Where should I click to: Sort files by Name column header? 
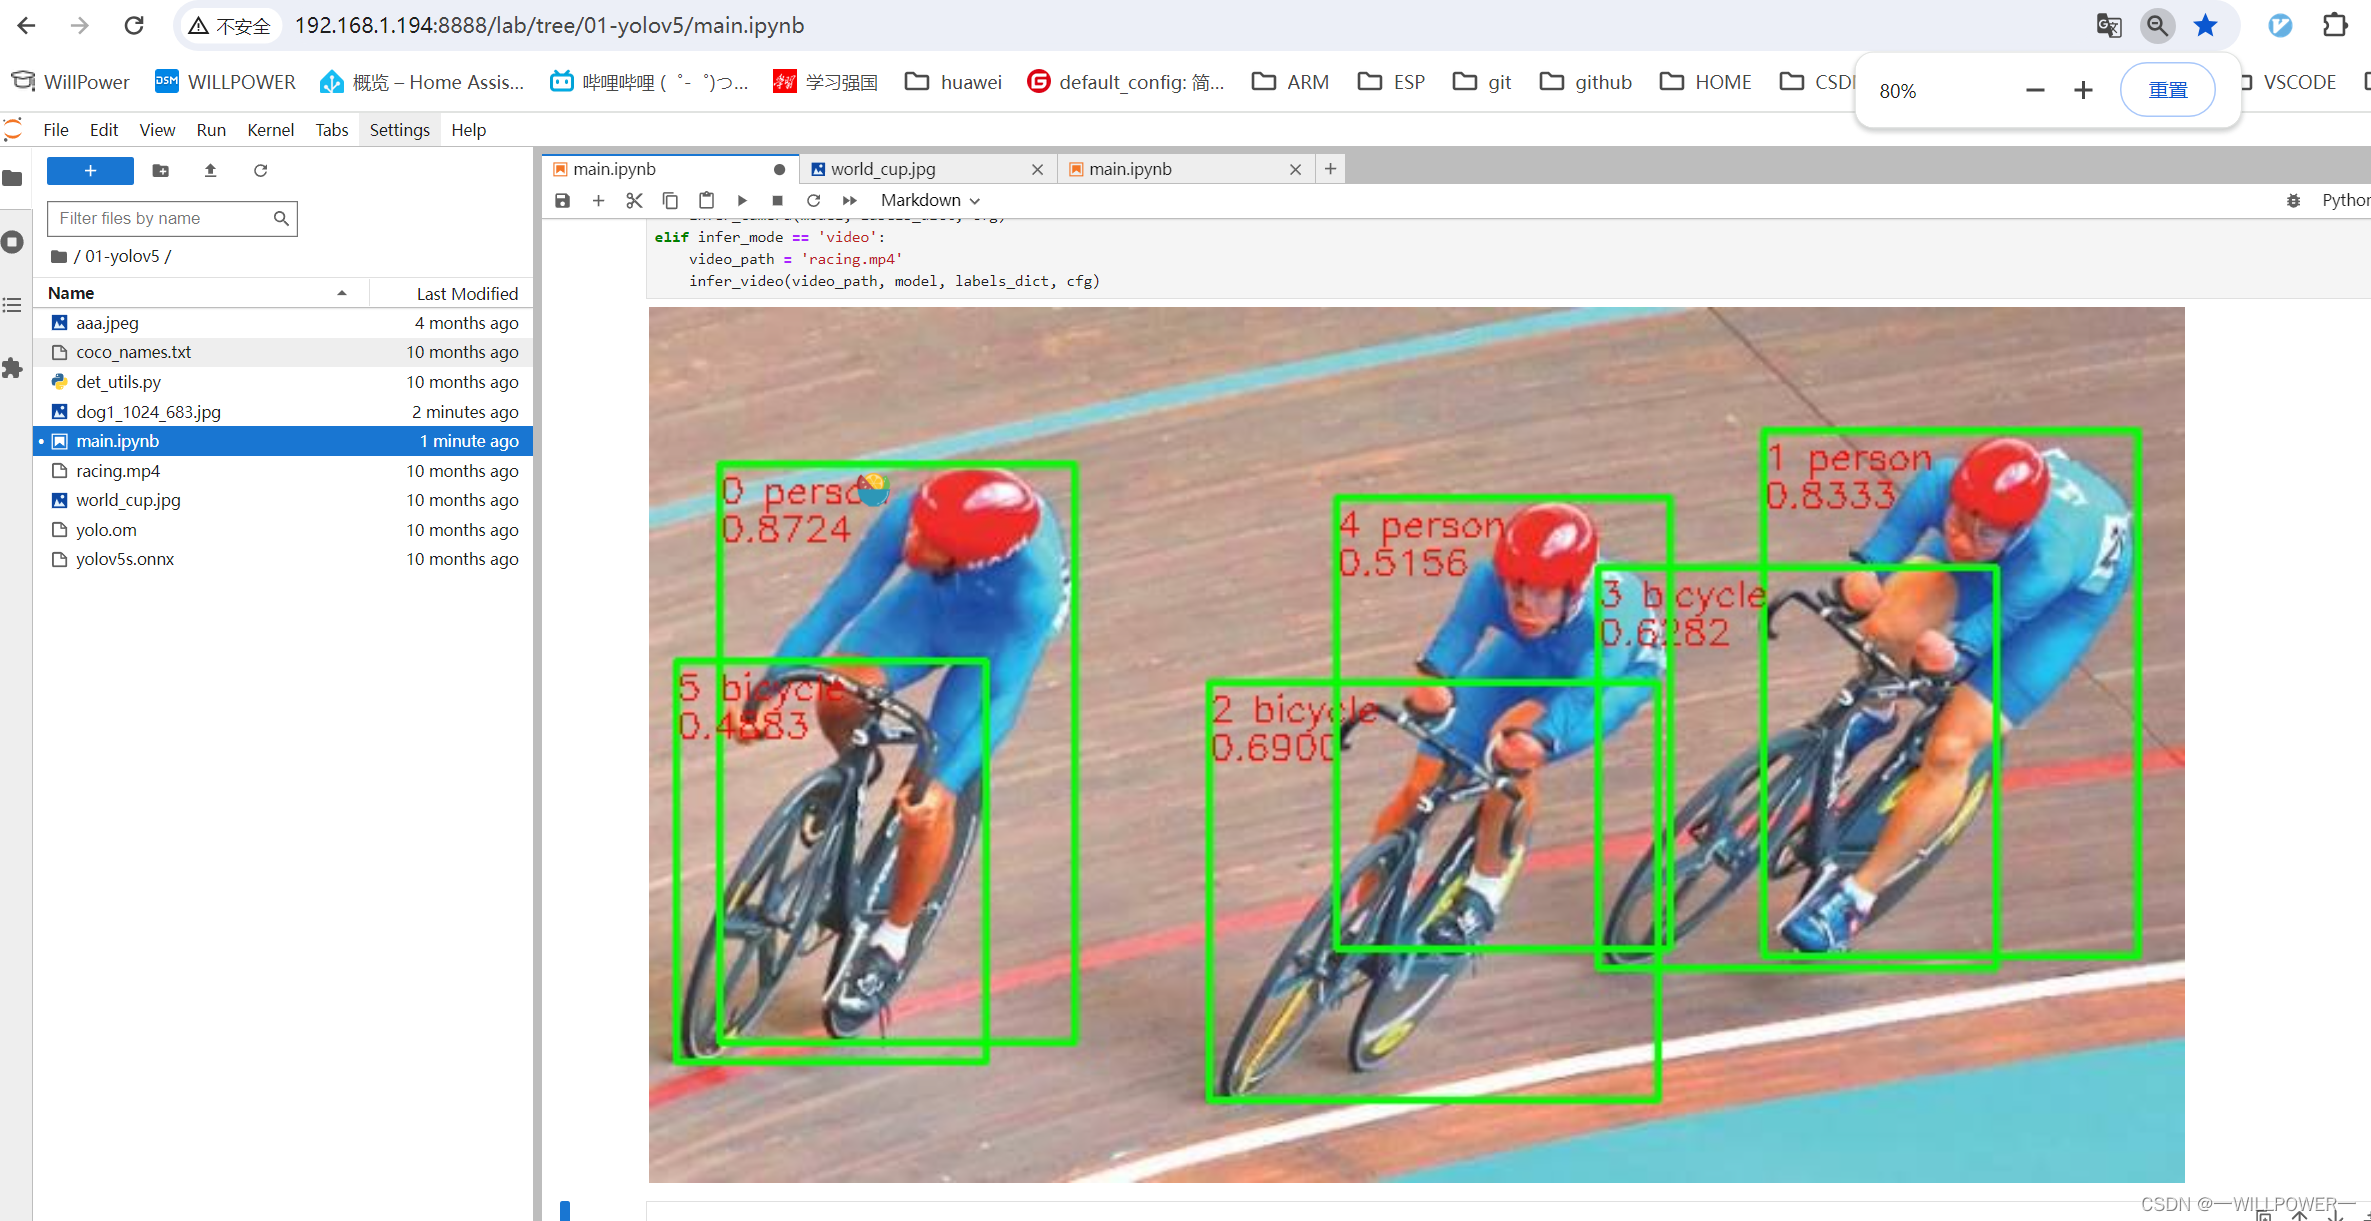tap(201, 293)
